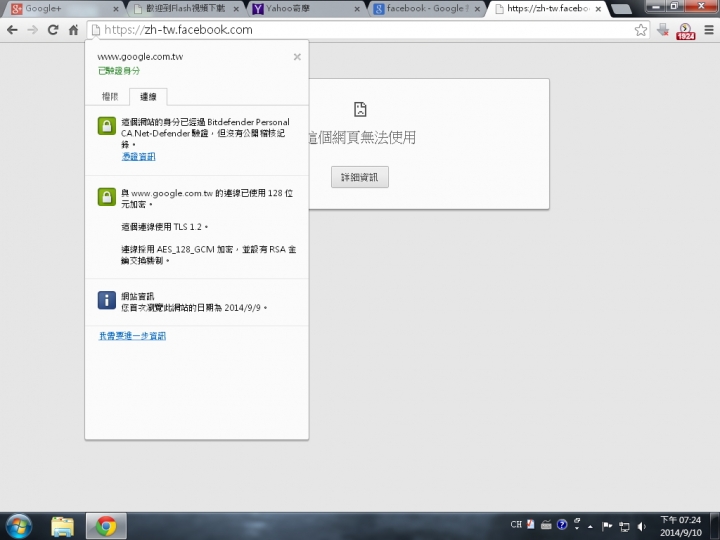
Task: Click the download extension icon with red x
Action: pyautogui.click(x=663, y=30)
